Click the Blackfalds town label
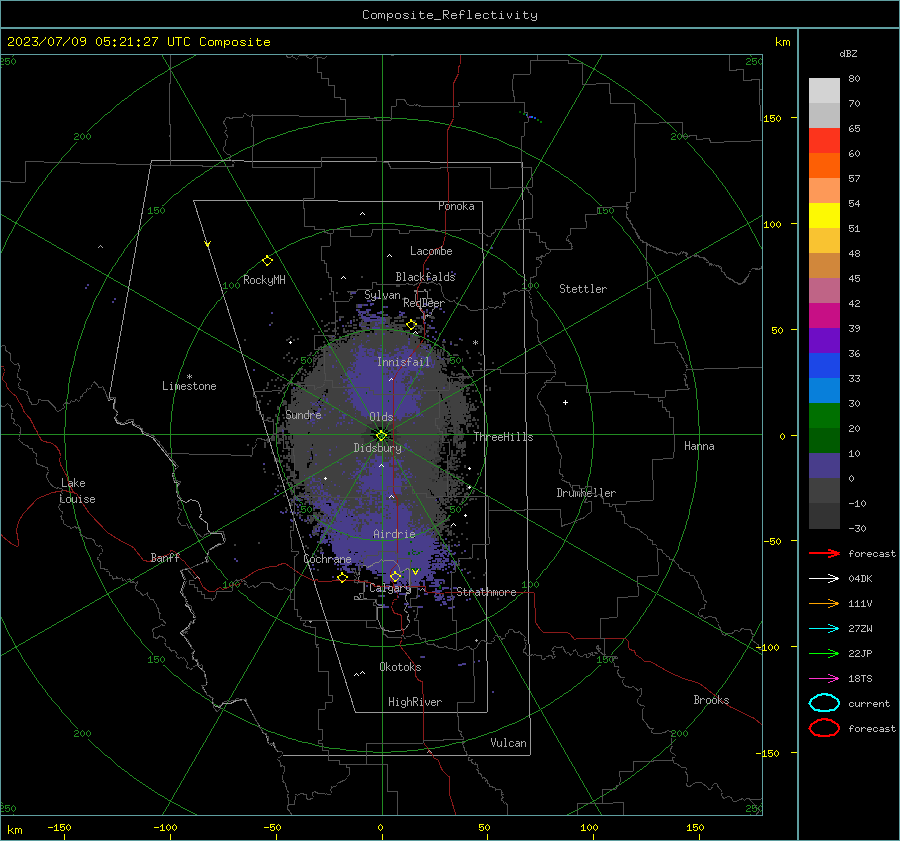This screenshot has height=841, width=900. coord(425,277)
